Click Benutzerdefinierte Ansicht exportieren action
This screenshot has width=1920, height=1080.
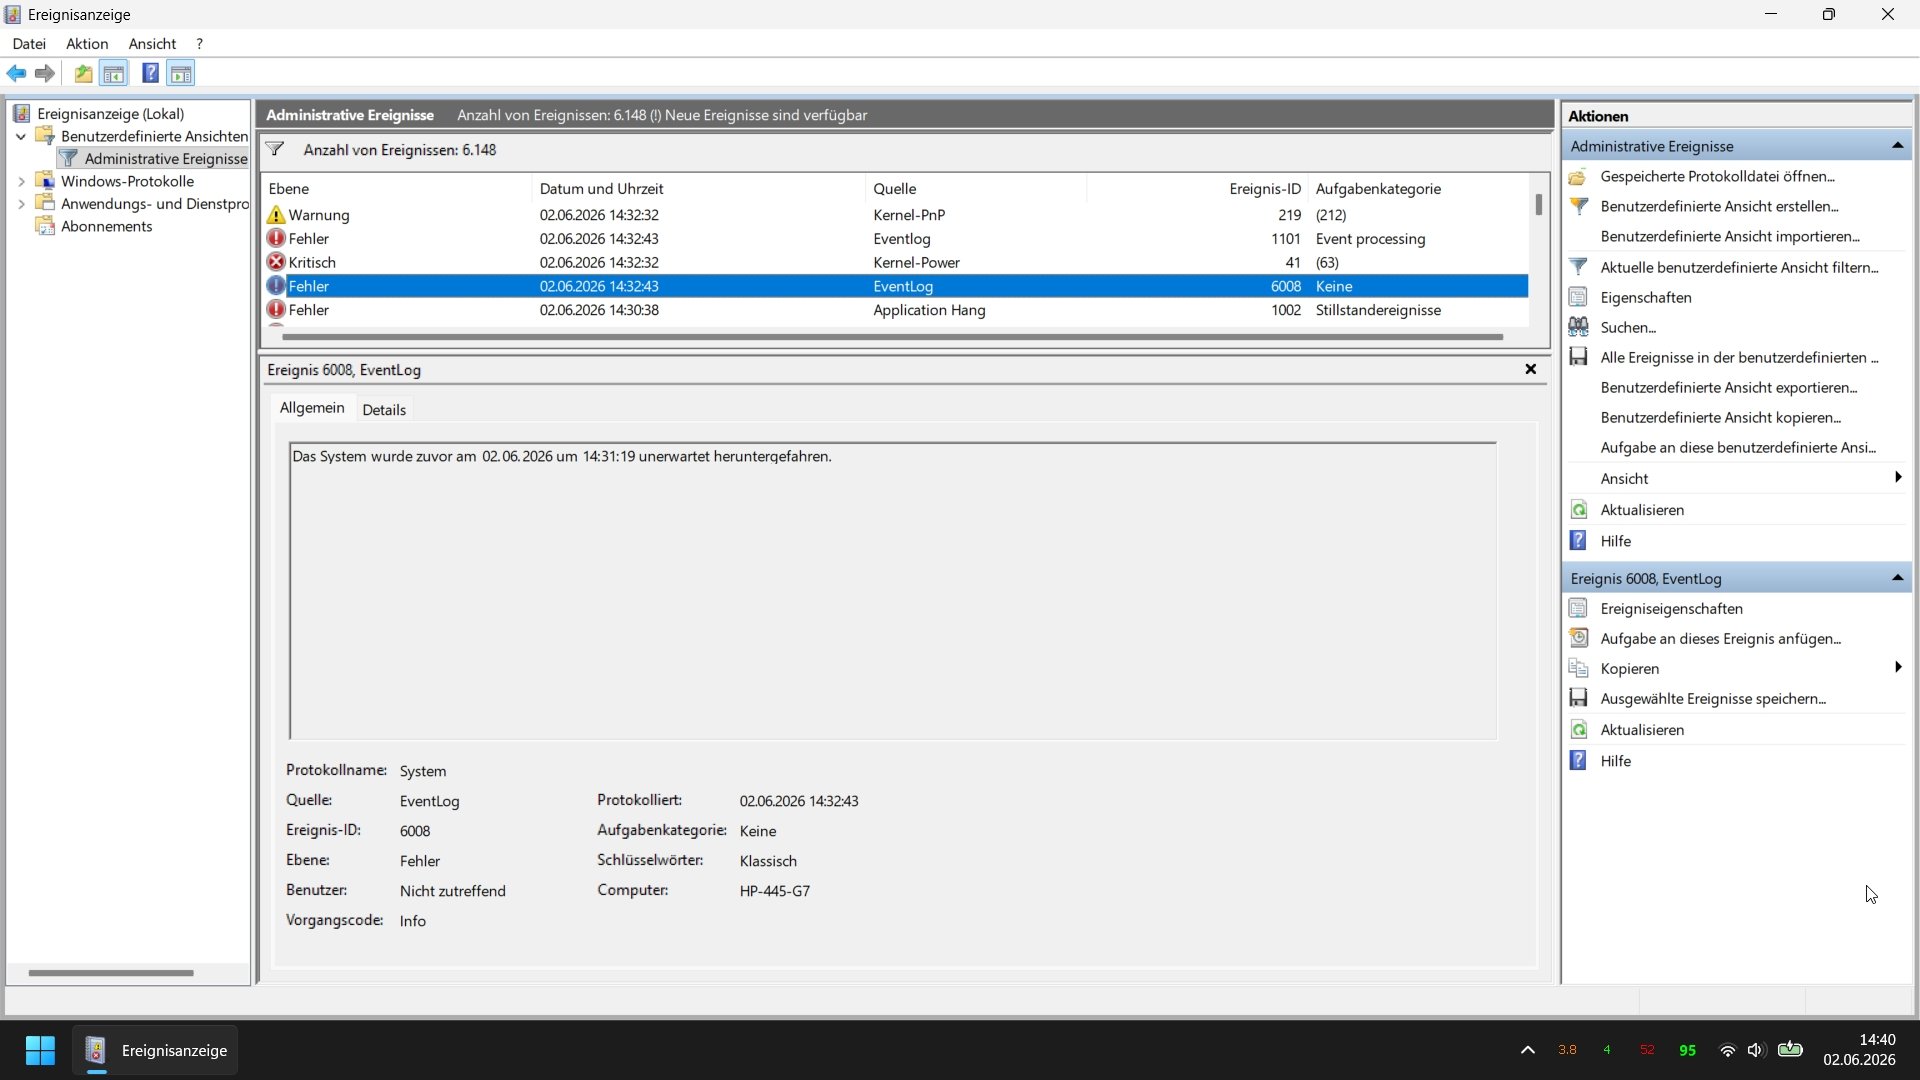coord(1729,387)
